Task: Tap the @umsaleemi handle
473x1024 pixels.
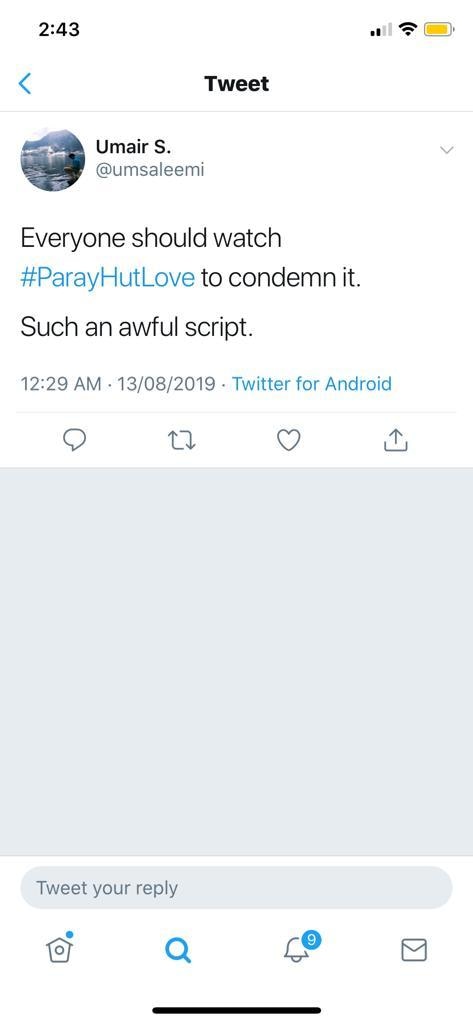Action: [150, 170]
